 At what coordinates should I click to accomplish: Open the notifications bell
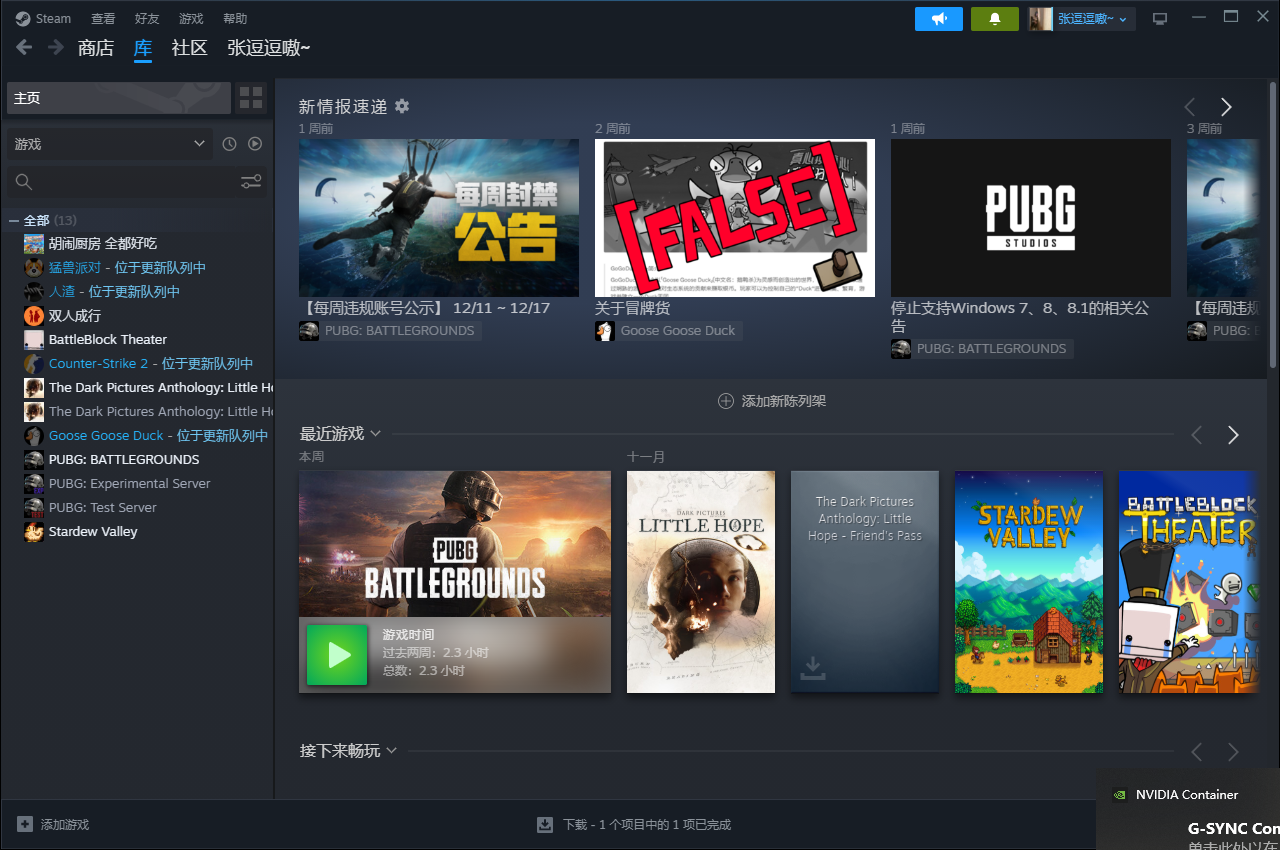[x=995, y=19]
